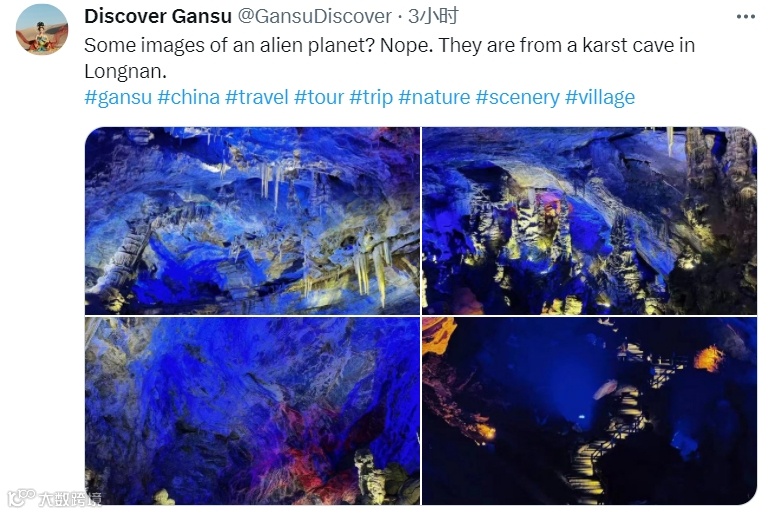
Task: Open the #travel hashtag
Action: click(257, 97)
